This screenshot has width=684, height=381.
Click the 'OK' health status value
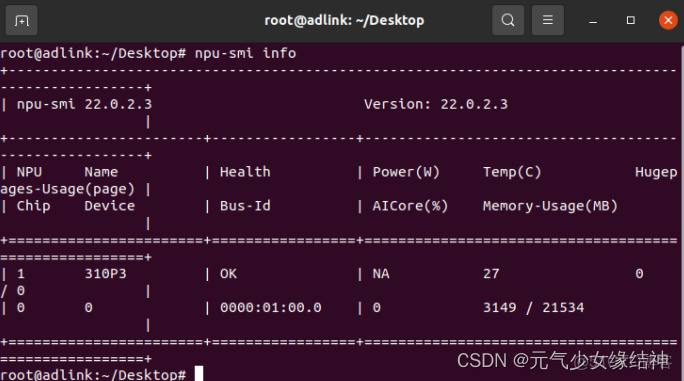[228, 274]
